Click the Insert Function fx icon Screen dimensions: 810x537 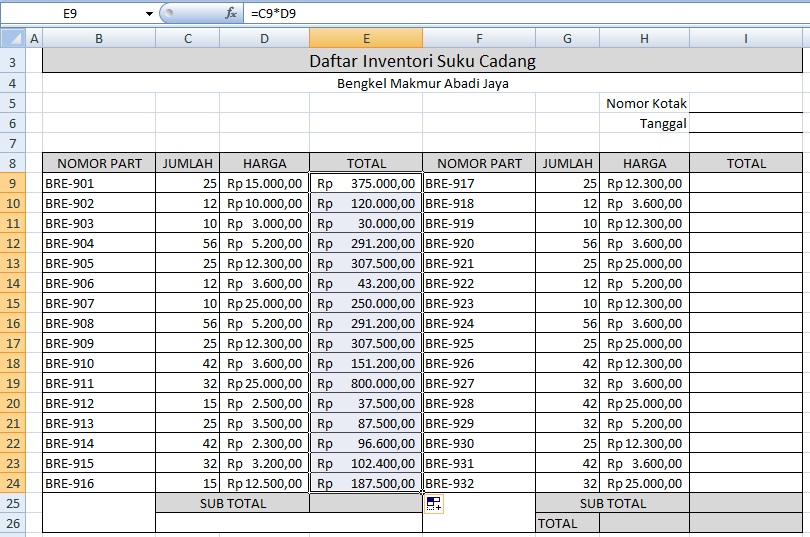(x=230, y=13)
